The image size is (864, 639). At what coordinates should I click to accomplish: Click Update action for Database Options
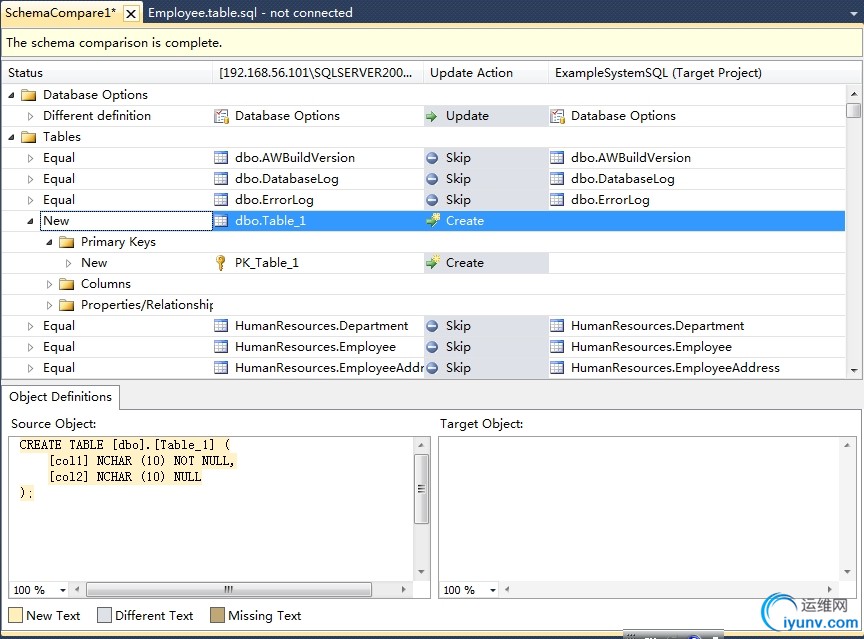coord(486,116)
